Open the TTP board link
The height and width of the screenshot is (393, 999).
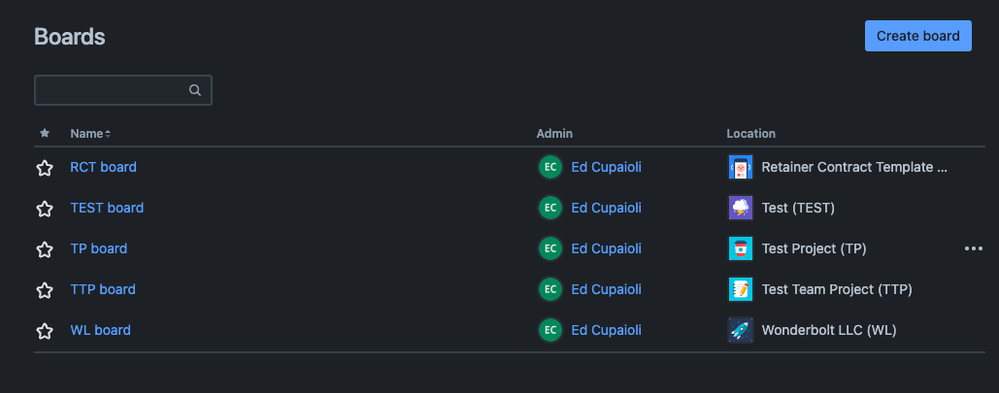(x=103, y=289)
